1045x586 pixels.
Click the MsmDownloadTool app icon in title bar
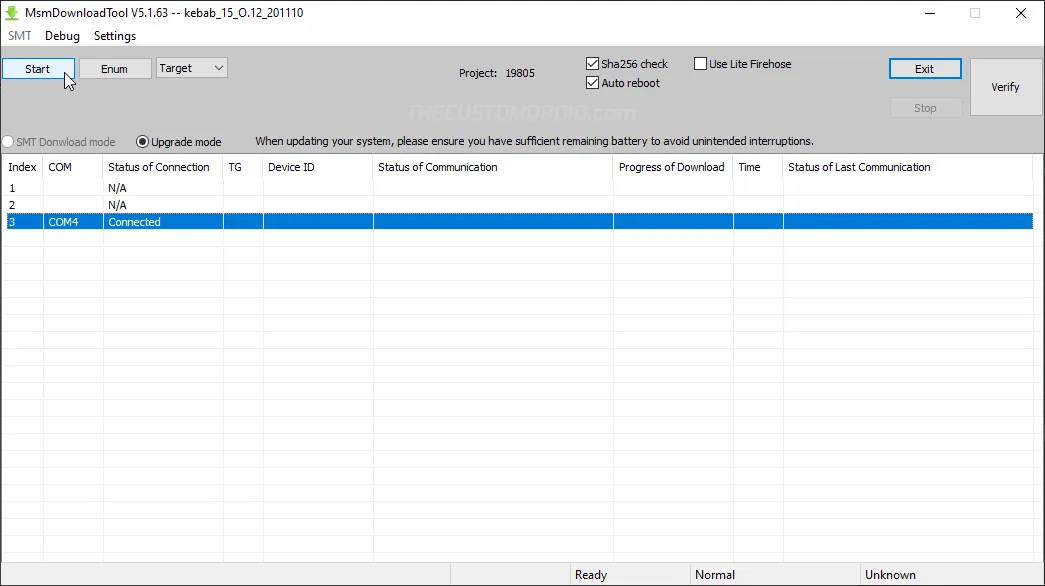[x=11, y=13]
